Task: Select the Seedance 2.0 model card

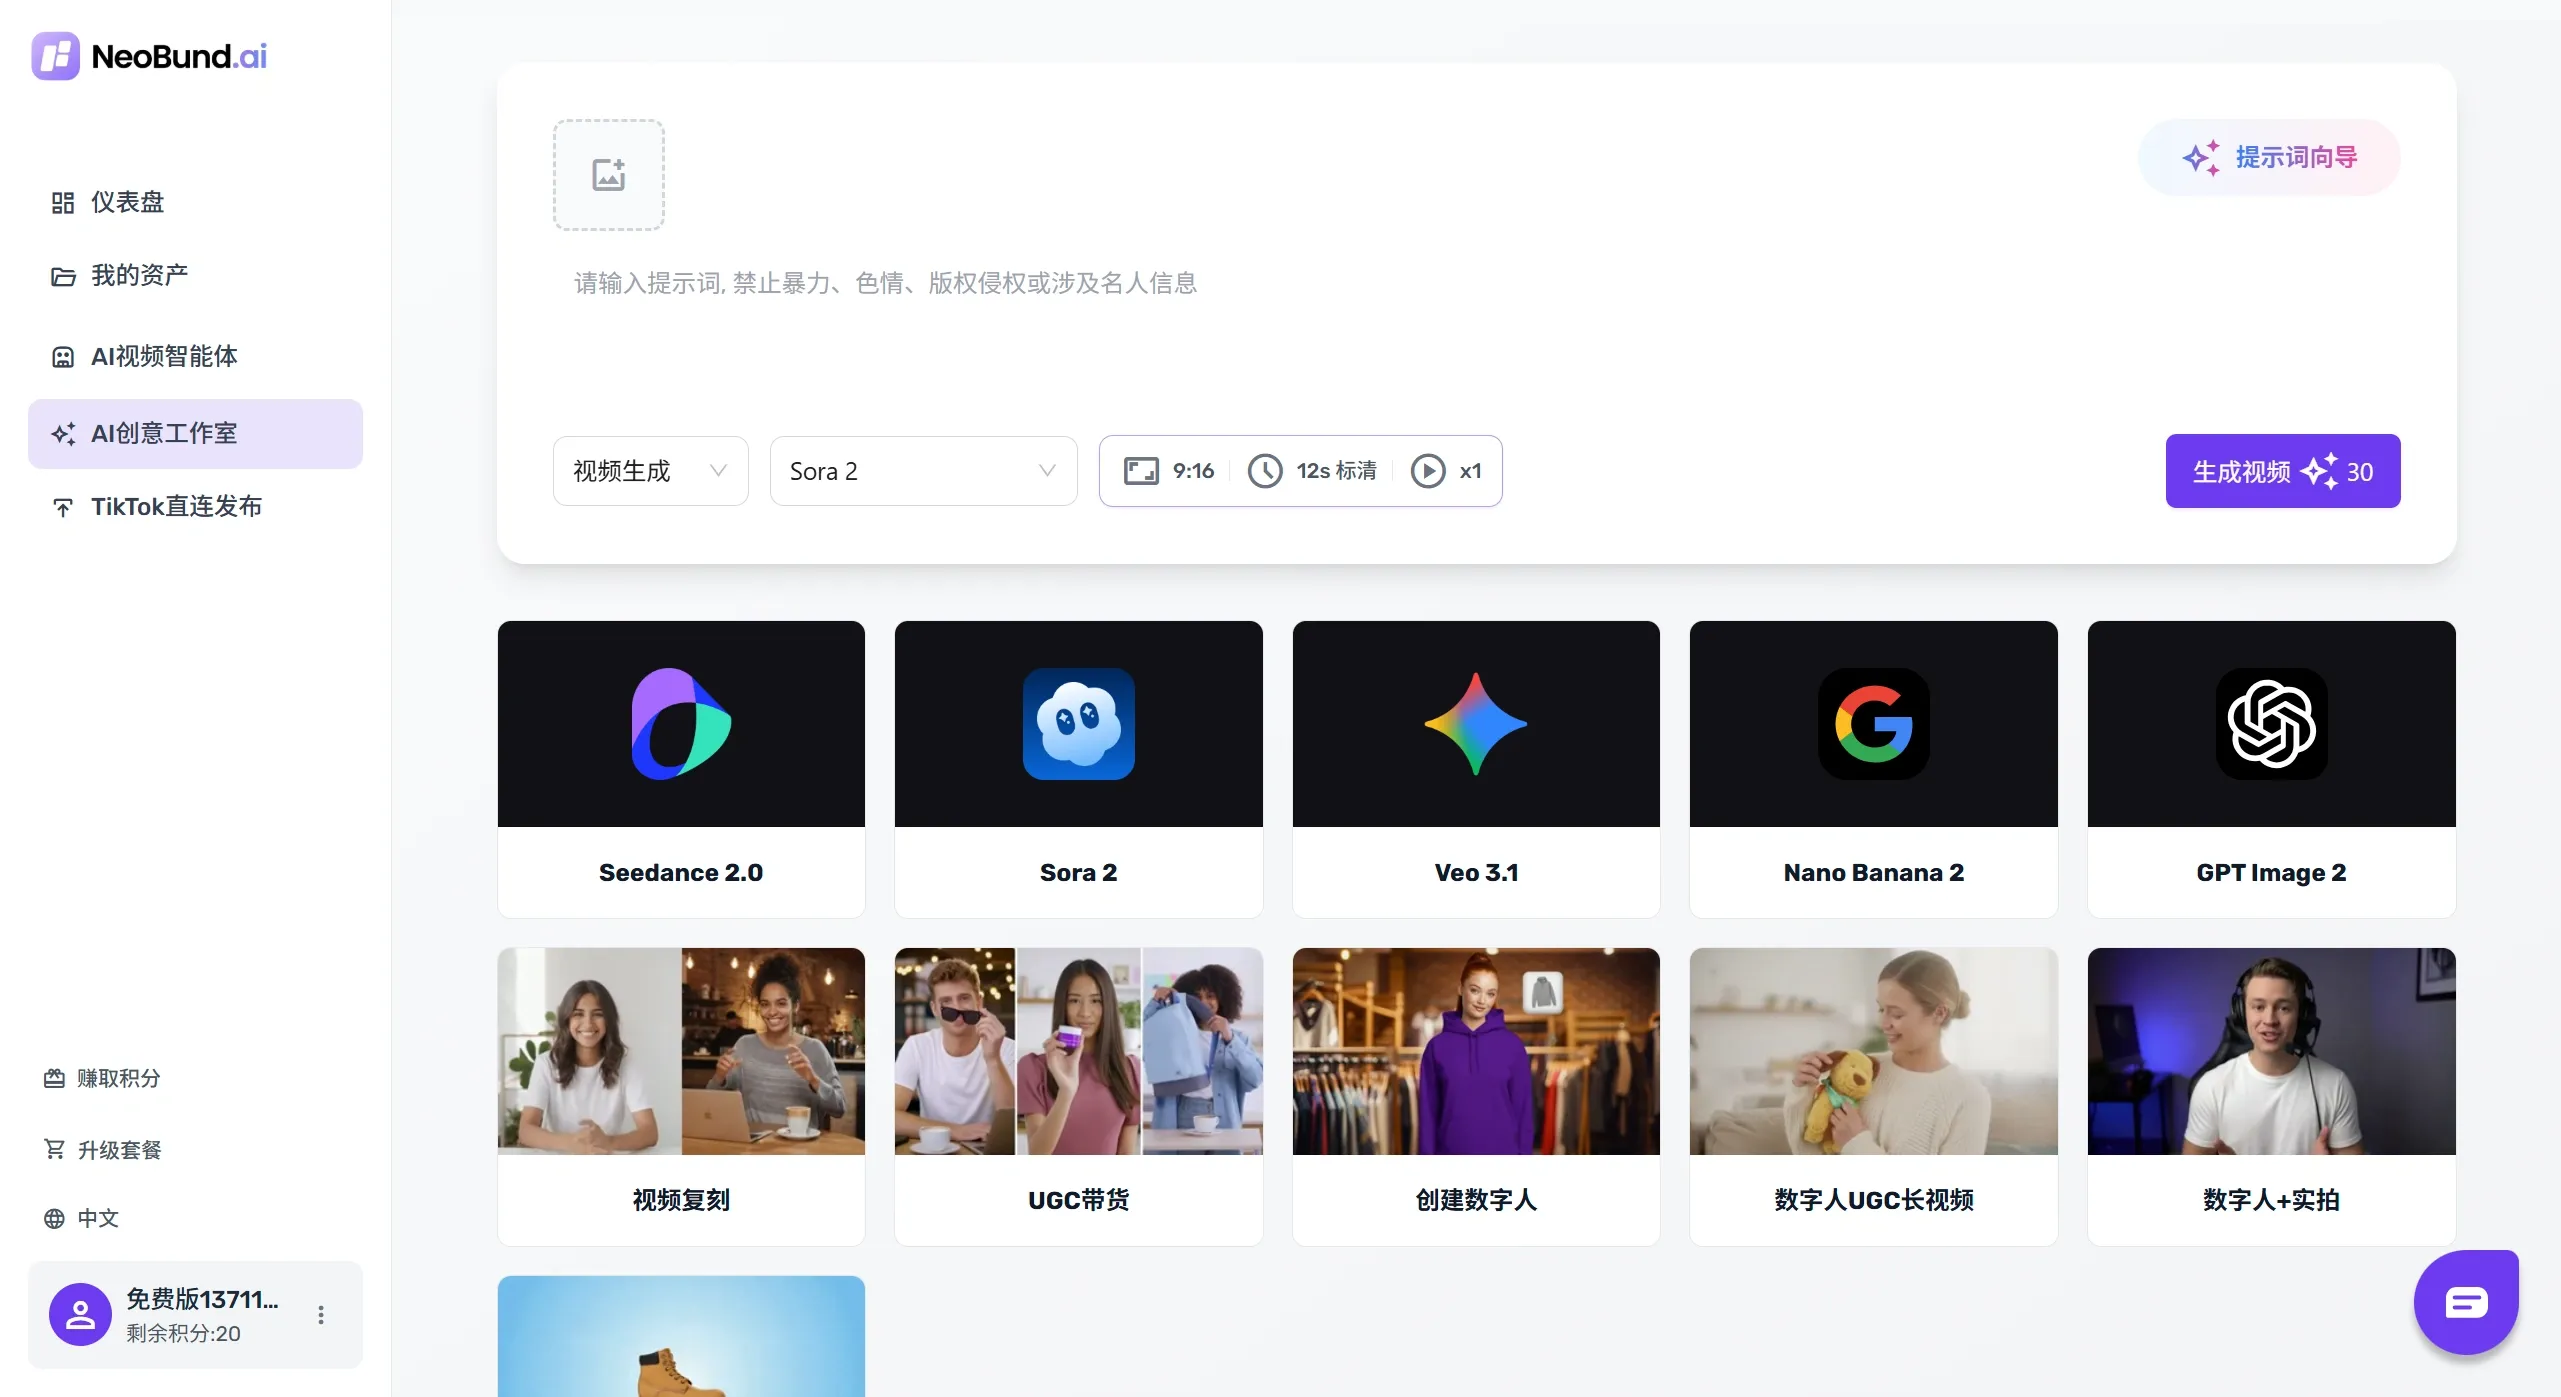Action: tap(681, 768)
